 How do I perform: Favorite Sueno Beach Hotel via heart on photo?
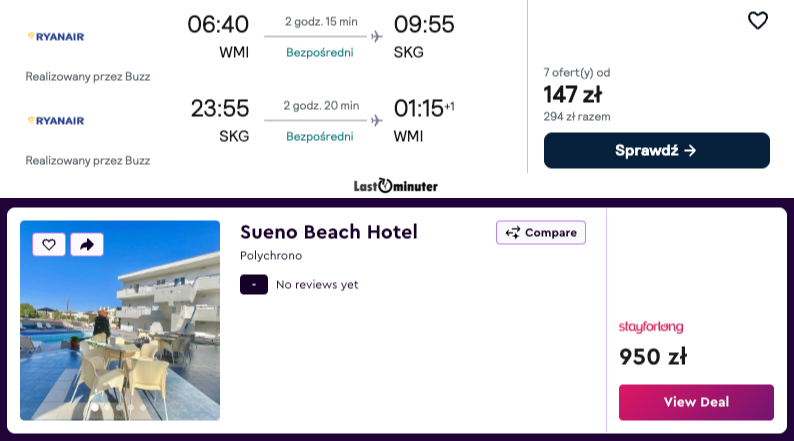pyautogui.click(x=49, y=244)
